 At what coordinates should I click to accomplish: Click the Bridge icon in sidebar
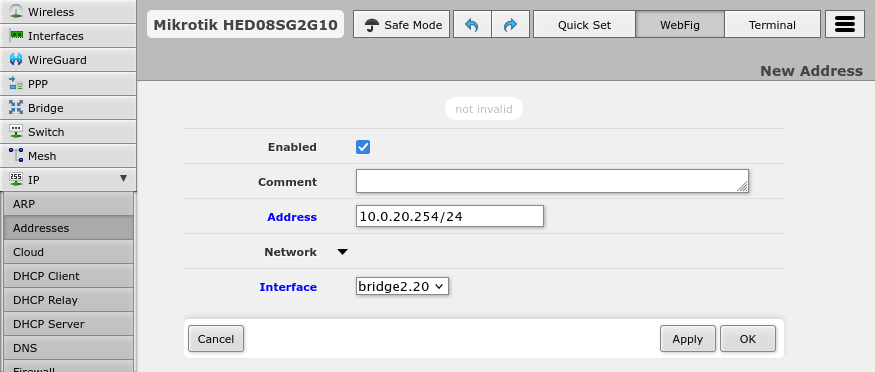16,108
